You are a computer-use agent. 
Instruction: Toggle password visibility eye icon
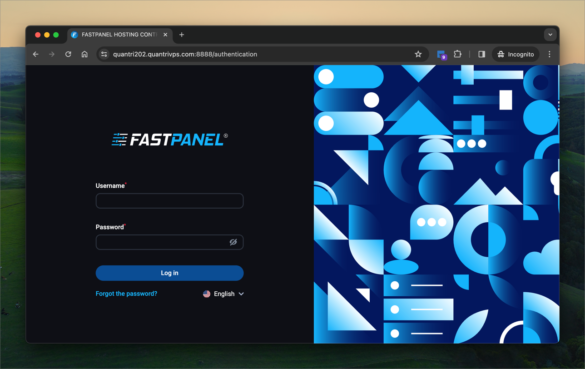click(233, 242)
